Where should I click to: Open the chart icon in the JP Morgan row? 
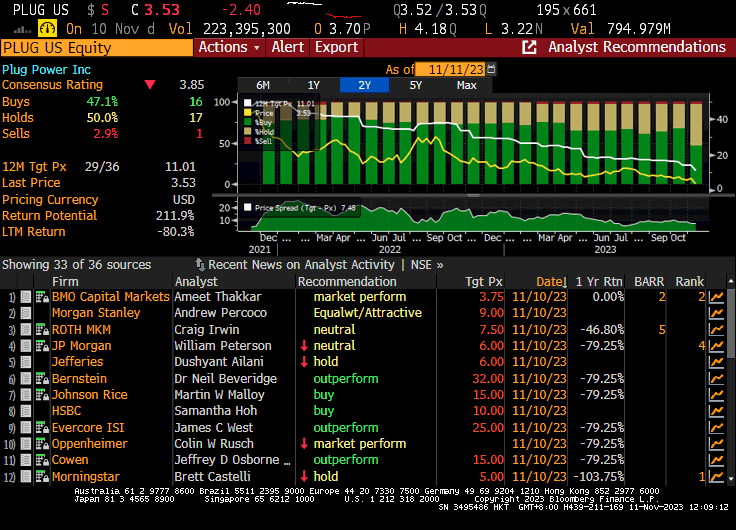(x=716, y=346)
